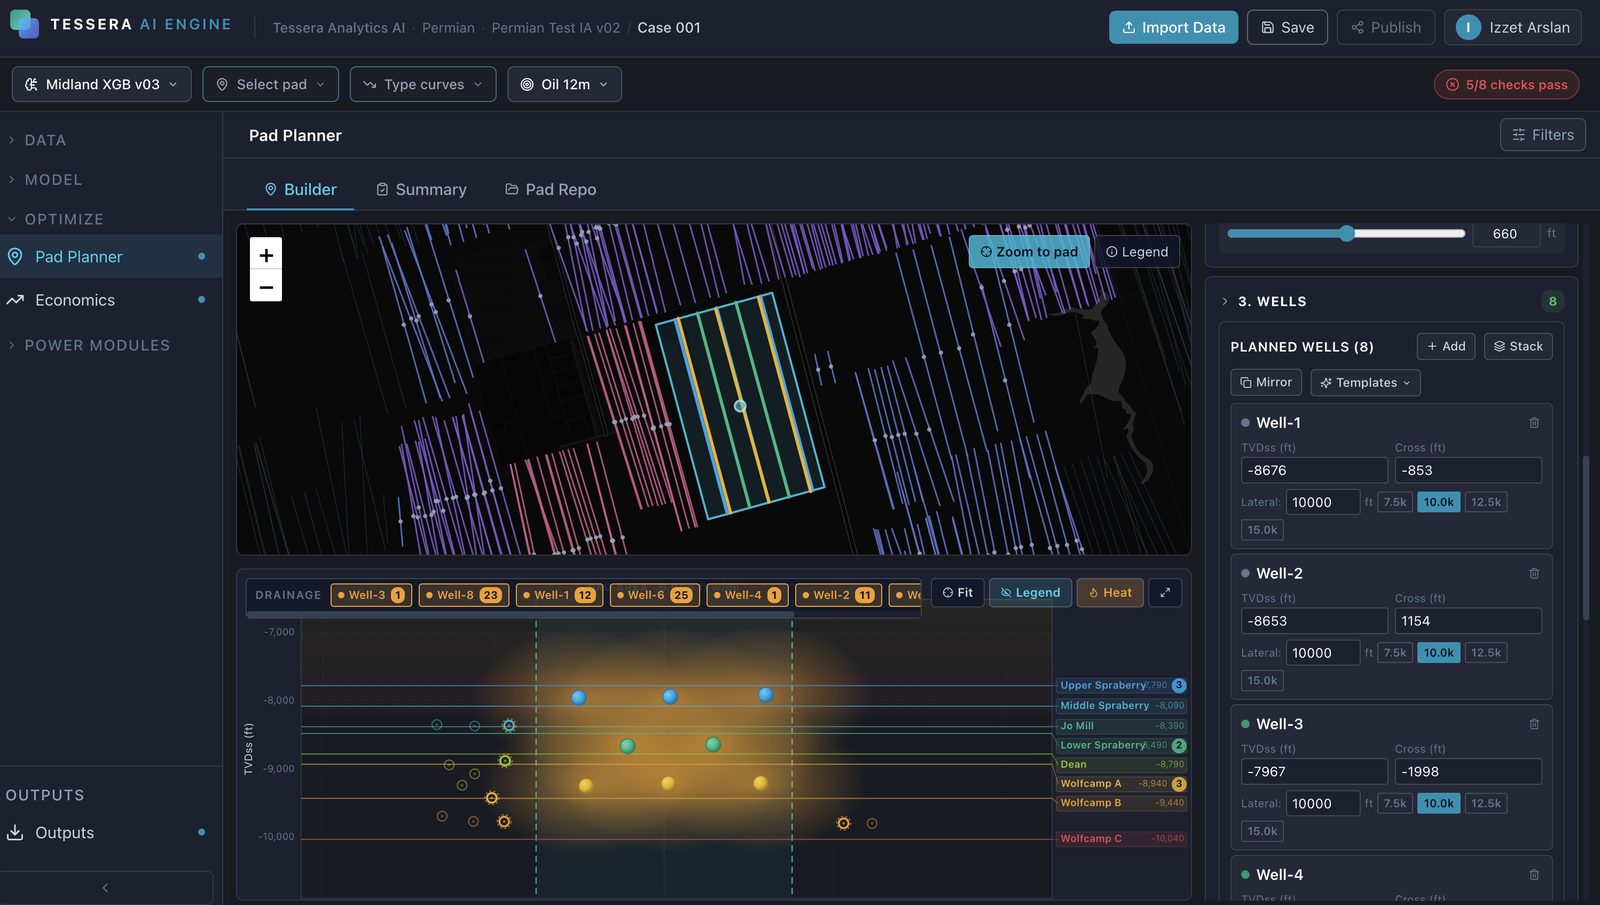Click the map zoom-out minus icon
Viewport: 1600px width, 905px height.
[266, 287]
